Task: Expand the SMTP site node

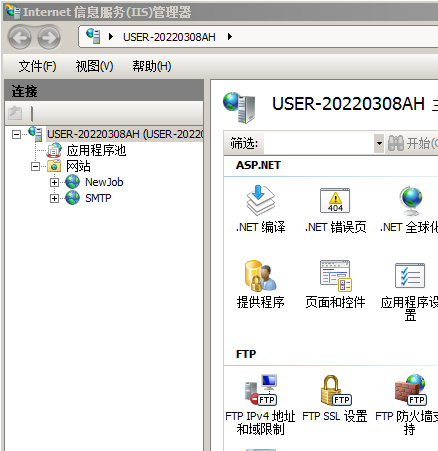Action: (x=54, y=198)
